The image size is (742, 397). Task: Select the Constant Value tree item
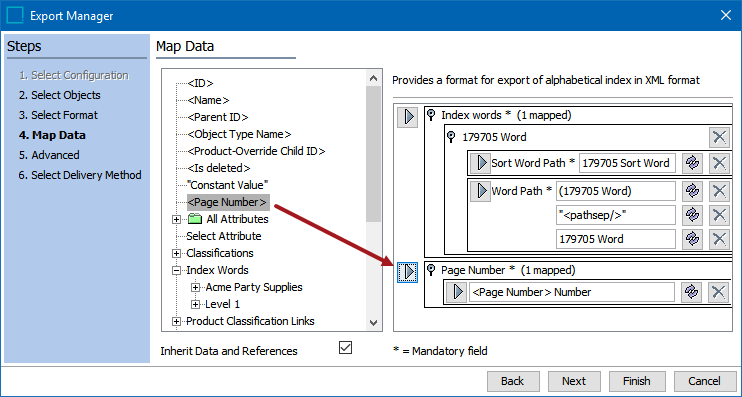click(228, 185)
